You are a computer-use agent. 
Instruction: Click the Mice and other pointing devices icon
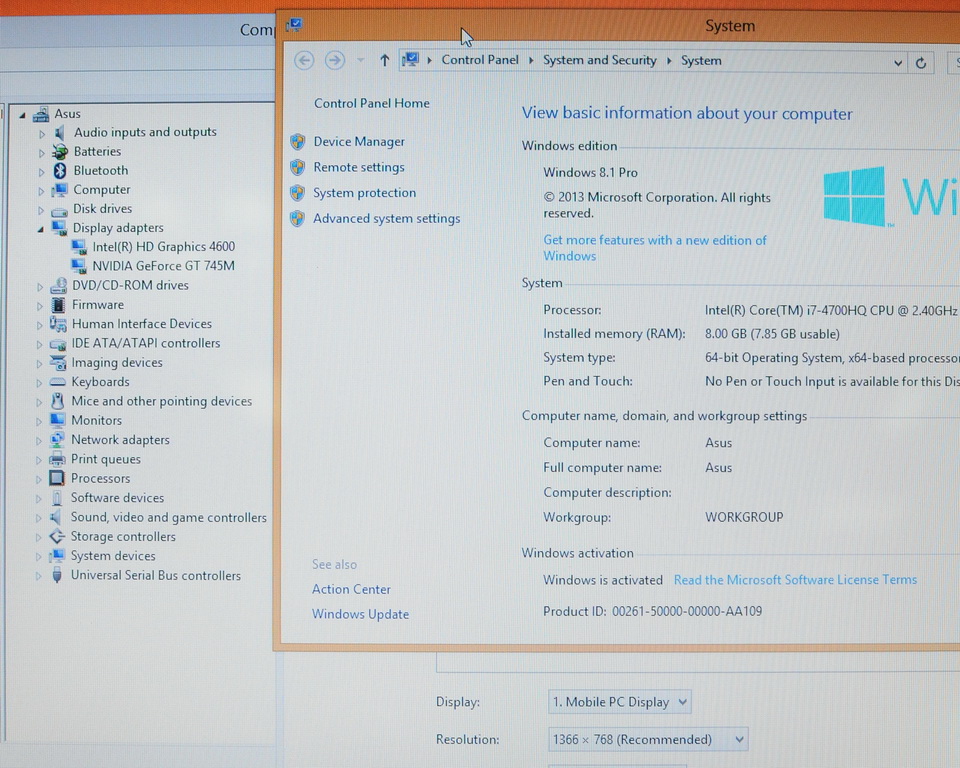[x=58, y=401]
